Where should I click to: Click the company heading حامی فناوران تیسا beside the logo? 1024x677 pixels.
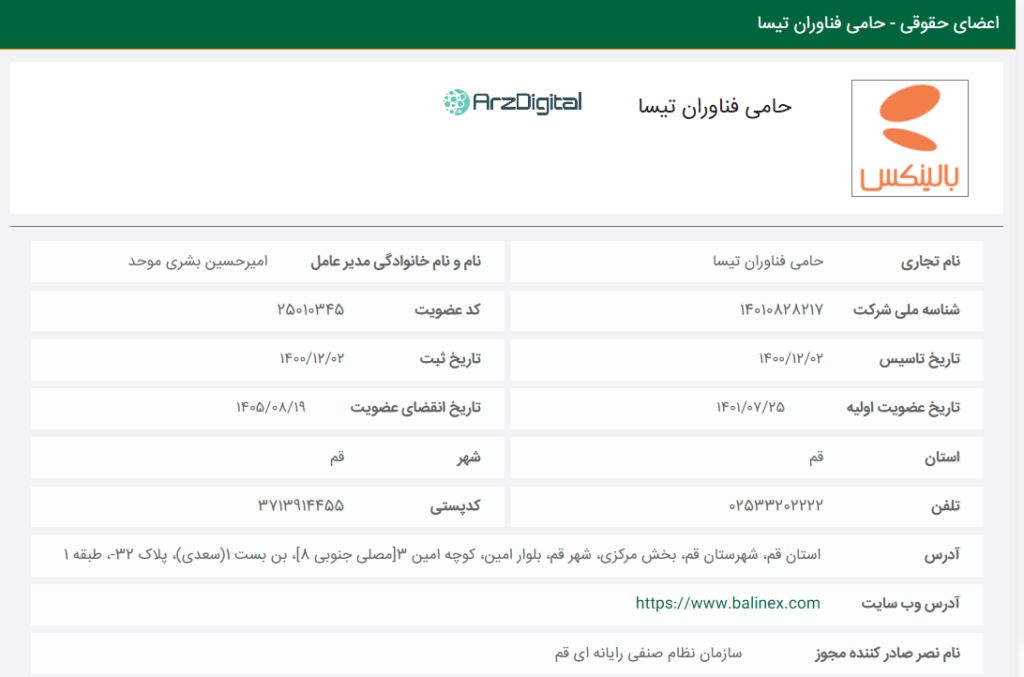(x=715, y=106)
